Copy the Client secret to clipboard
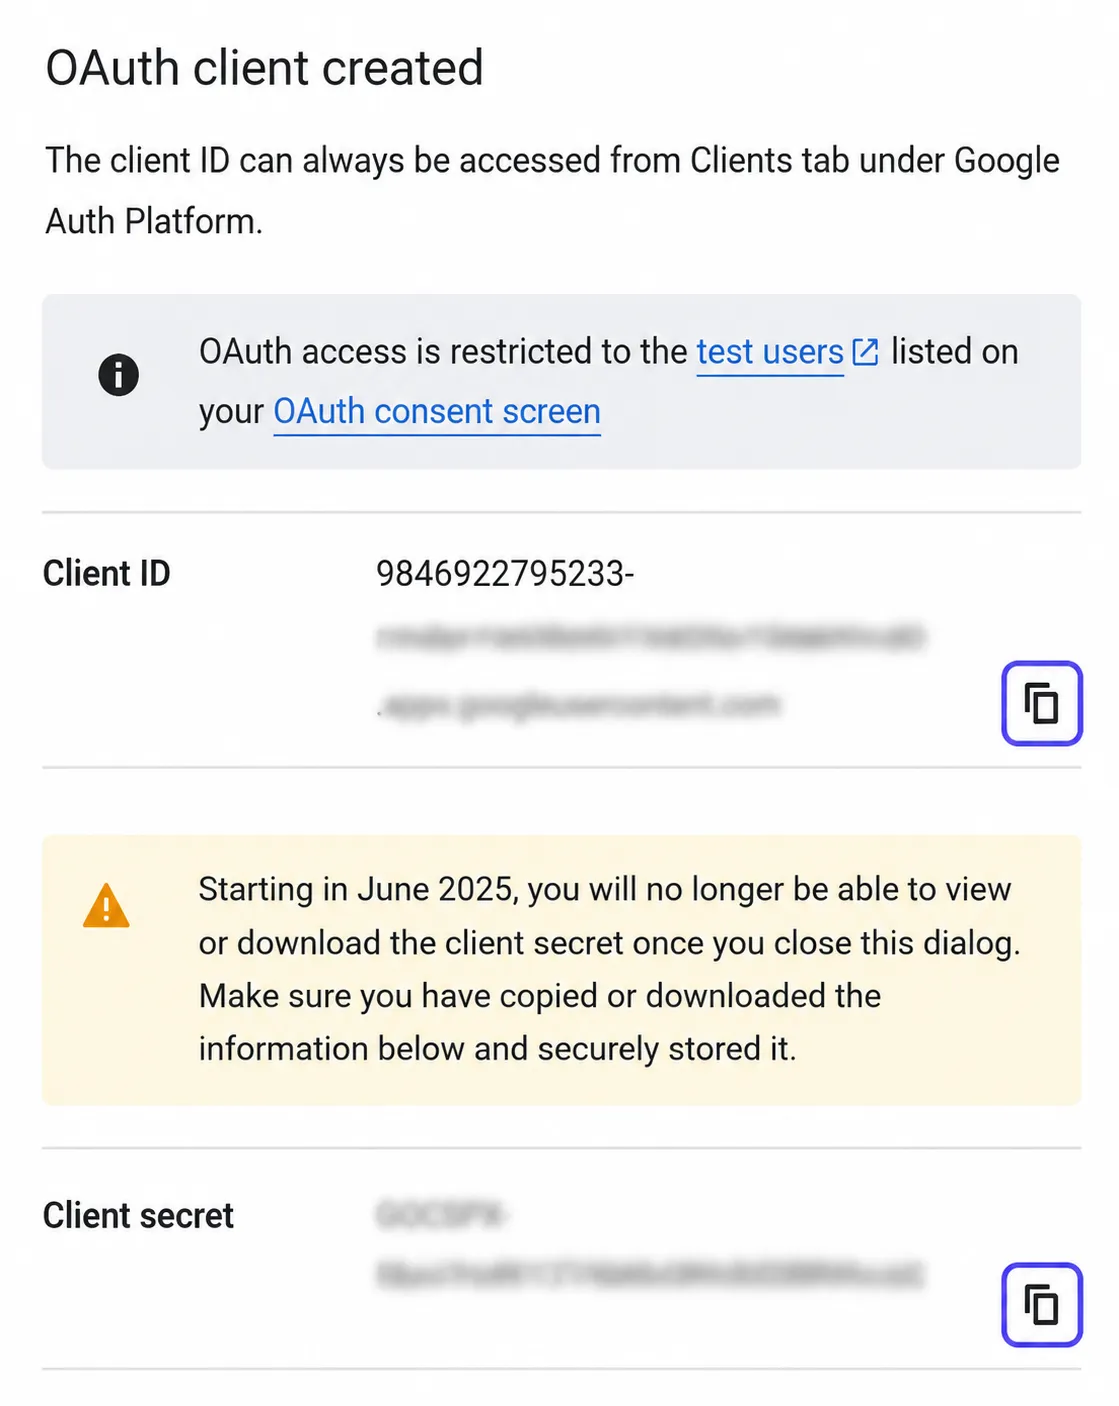 1041,1304
